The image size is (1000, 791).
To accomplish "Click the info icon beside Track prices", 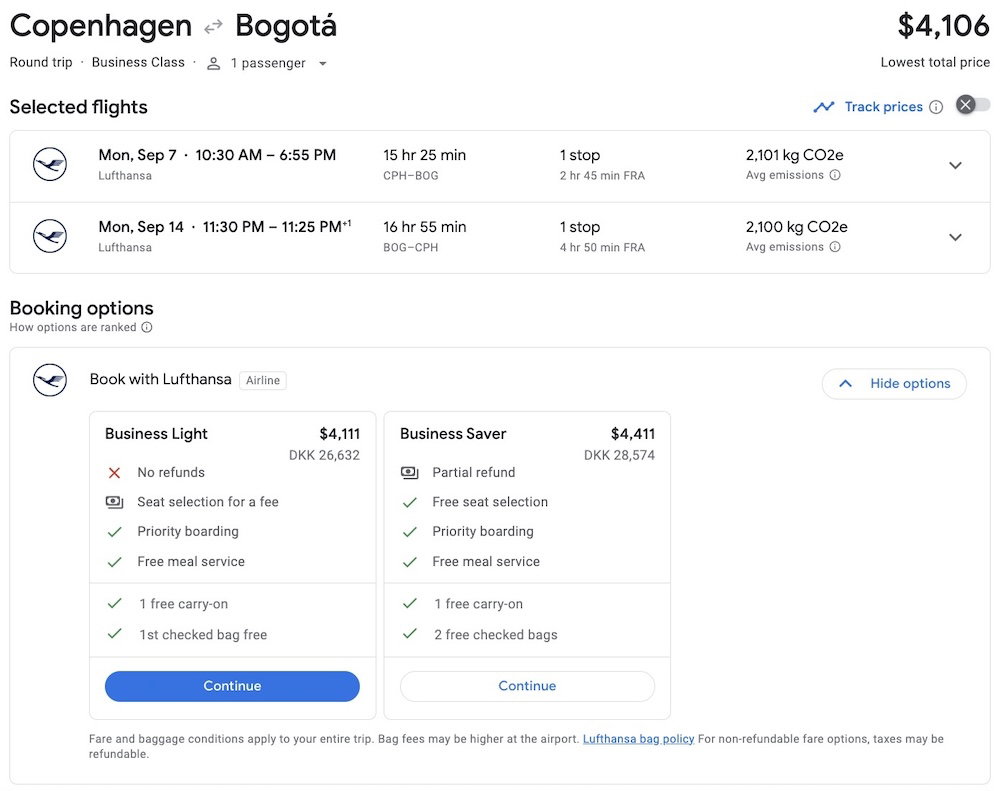I will tap(936, 107).
